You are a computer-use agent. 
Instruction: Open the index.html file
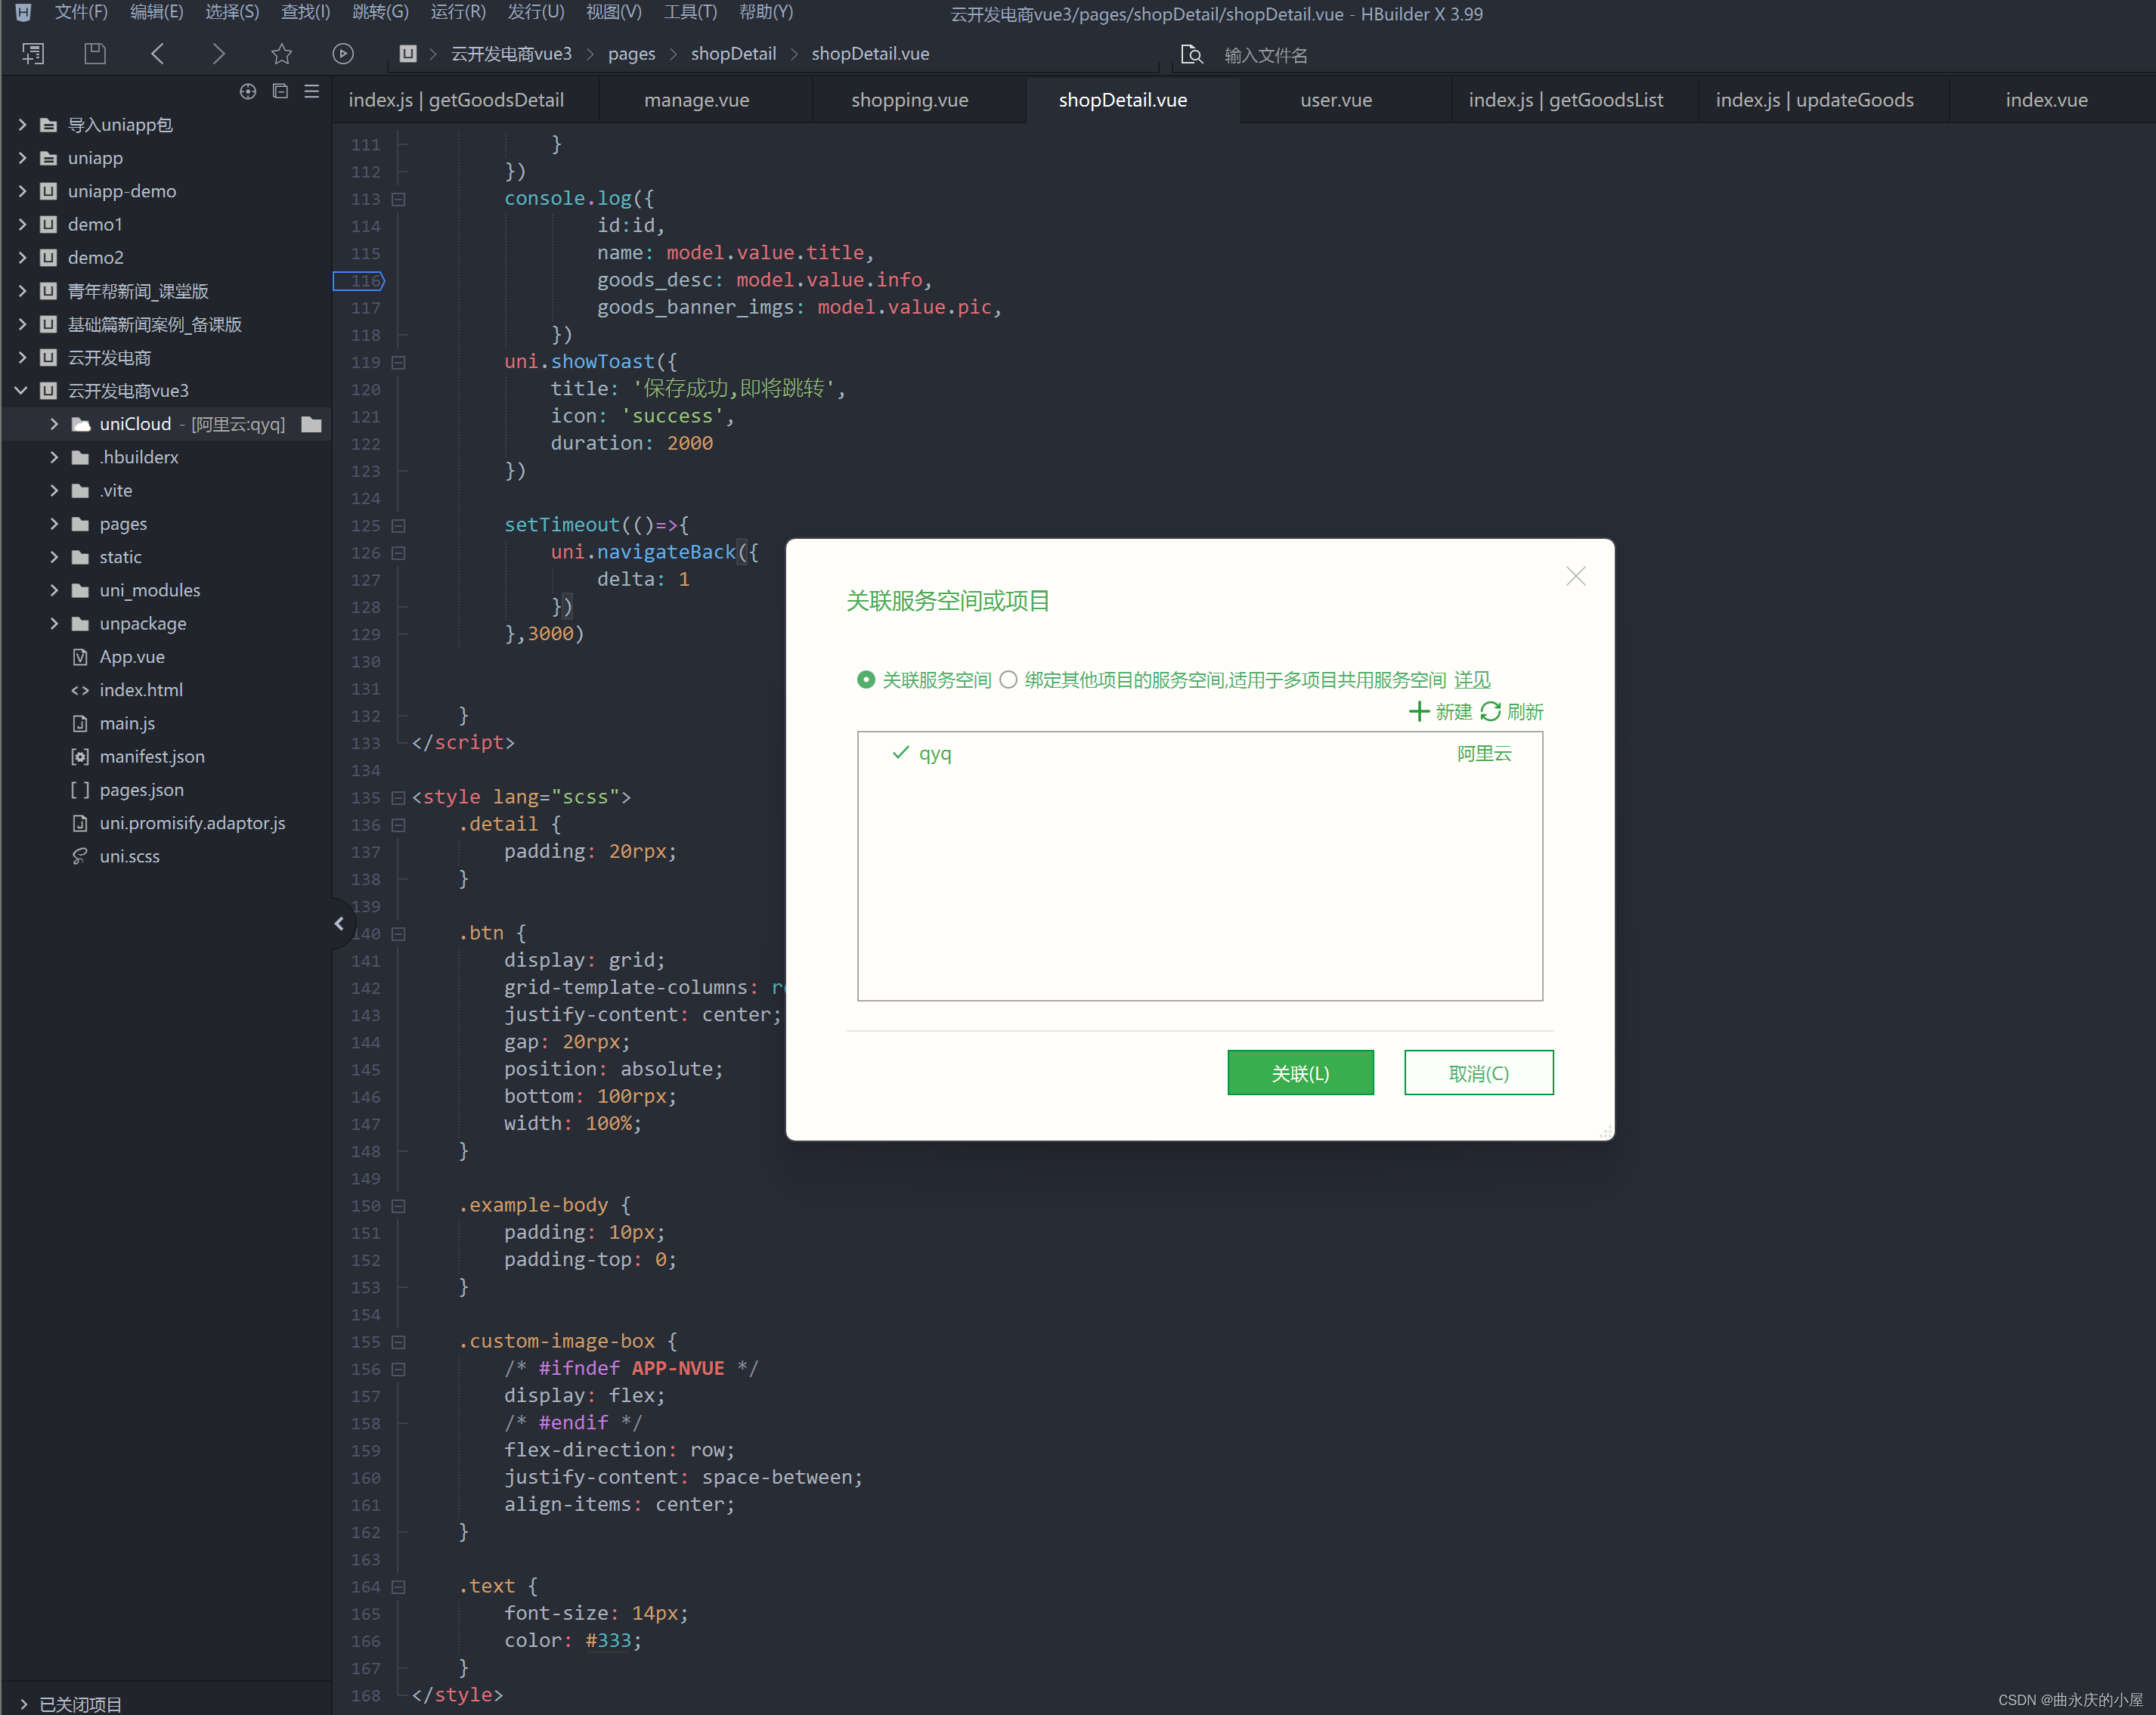click(x=141, y=690)
